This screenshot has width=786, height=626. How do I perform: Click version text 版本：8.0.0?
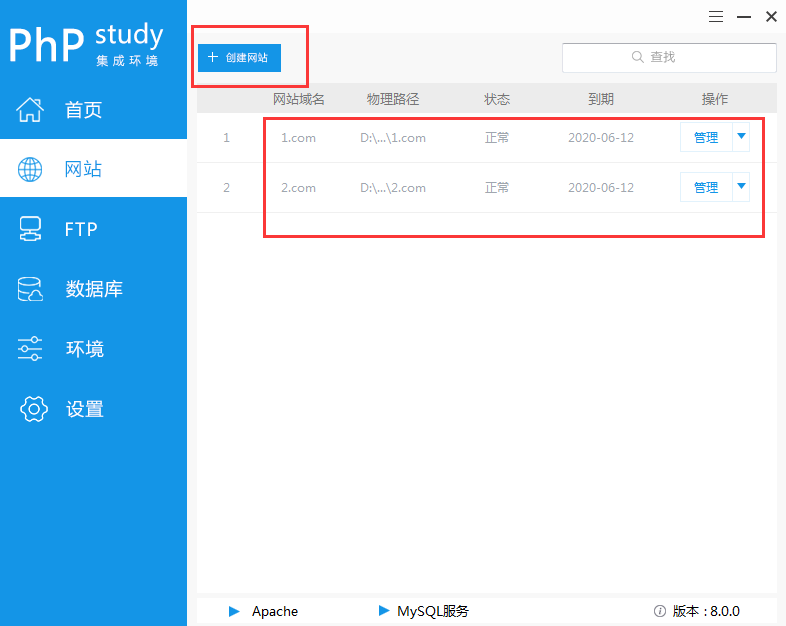[x=706, y=611]
